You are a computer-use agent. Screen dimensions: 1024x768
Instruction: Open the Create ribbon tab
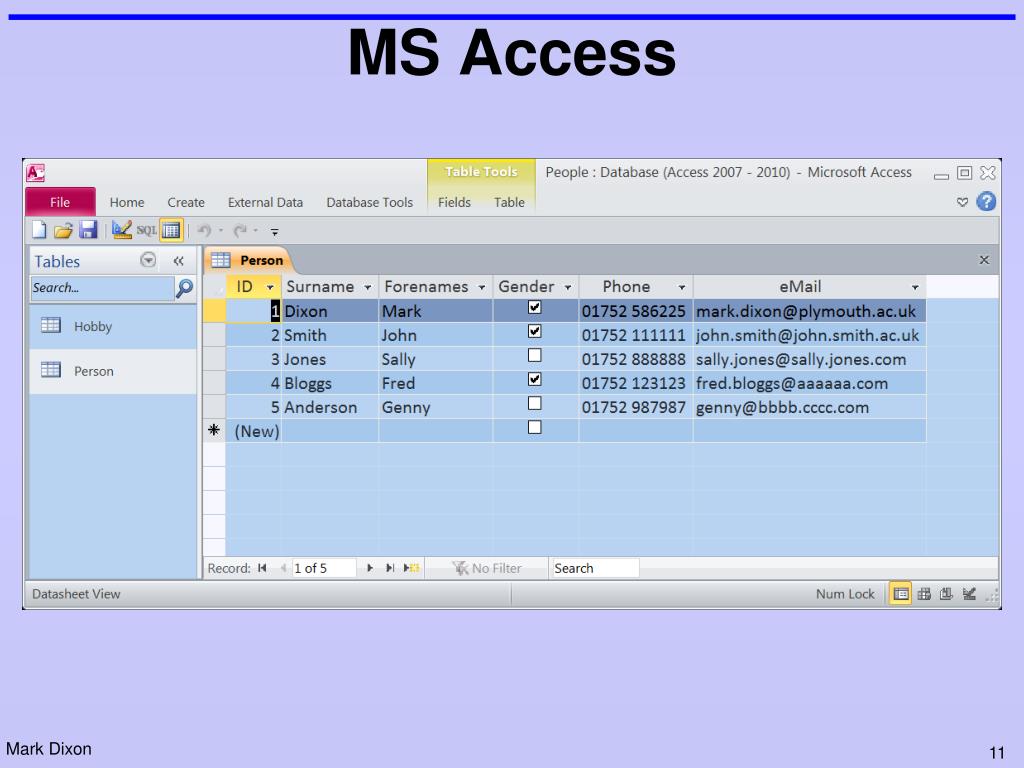[186, 202]
